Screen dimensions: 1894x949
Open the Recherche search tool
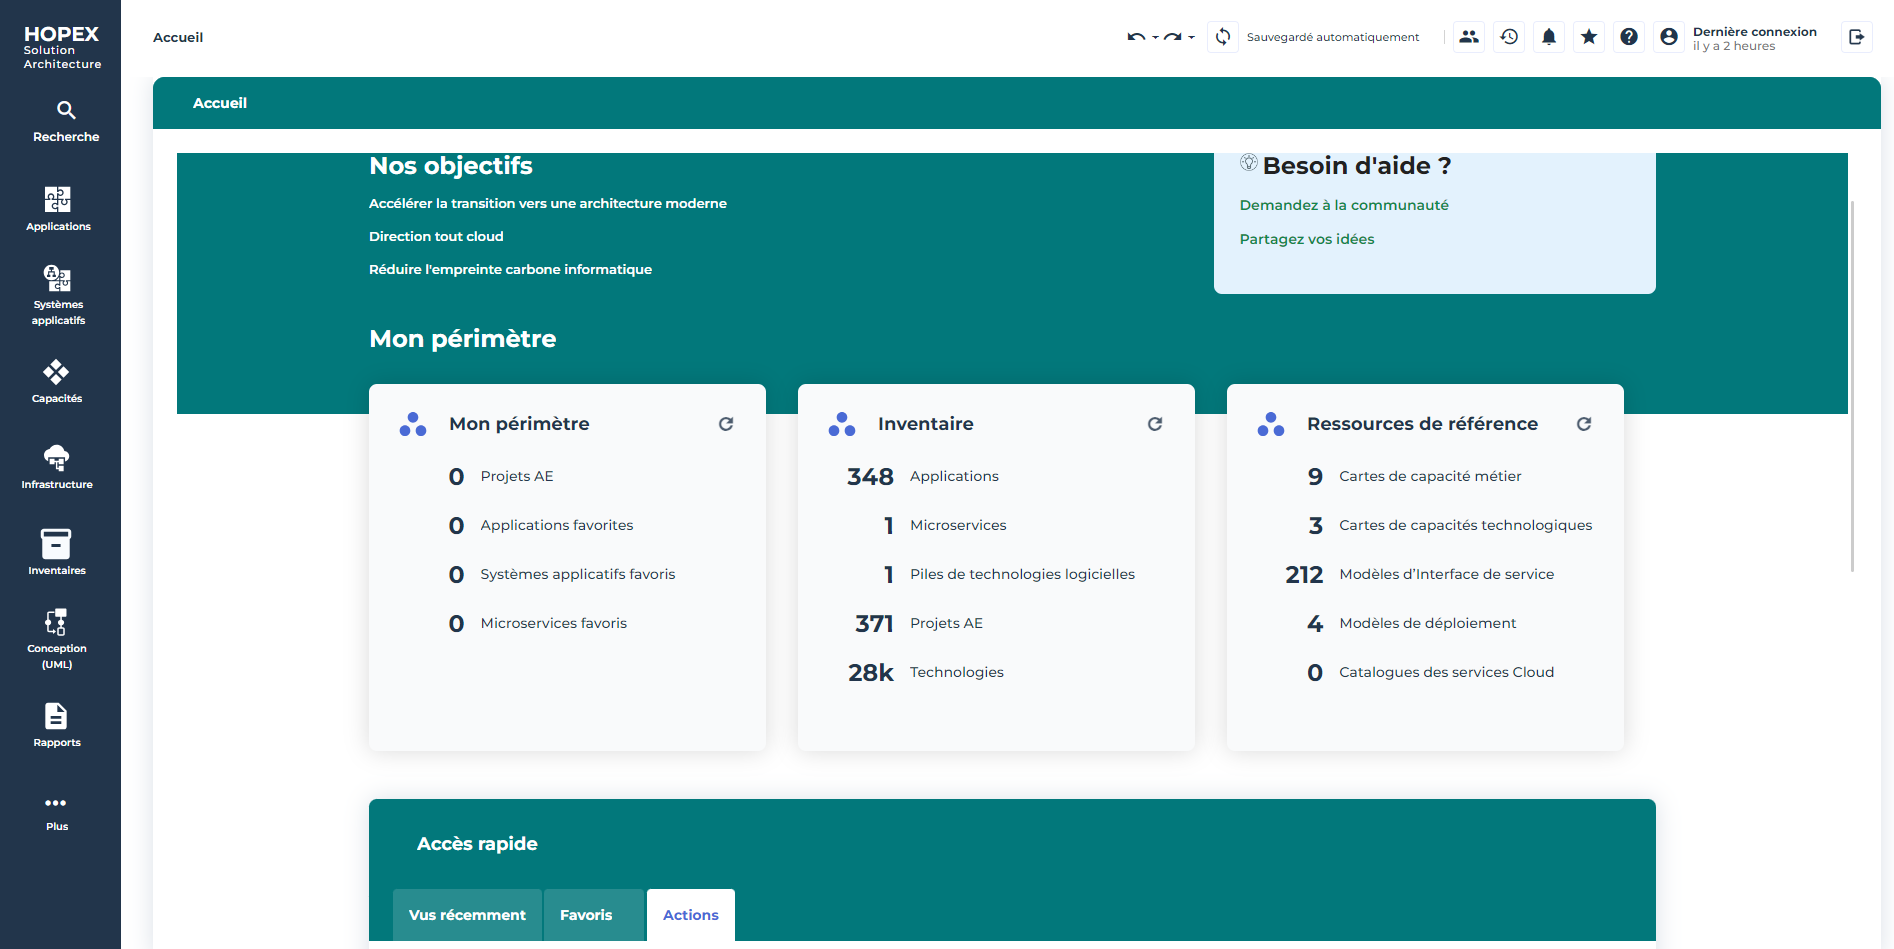point(66,121)
